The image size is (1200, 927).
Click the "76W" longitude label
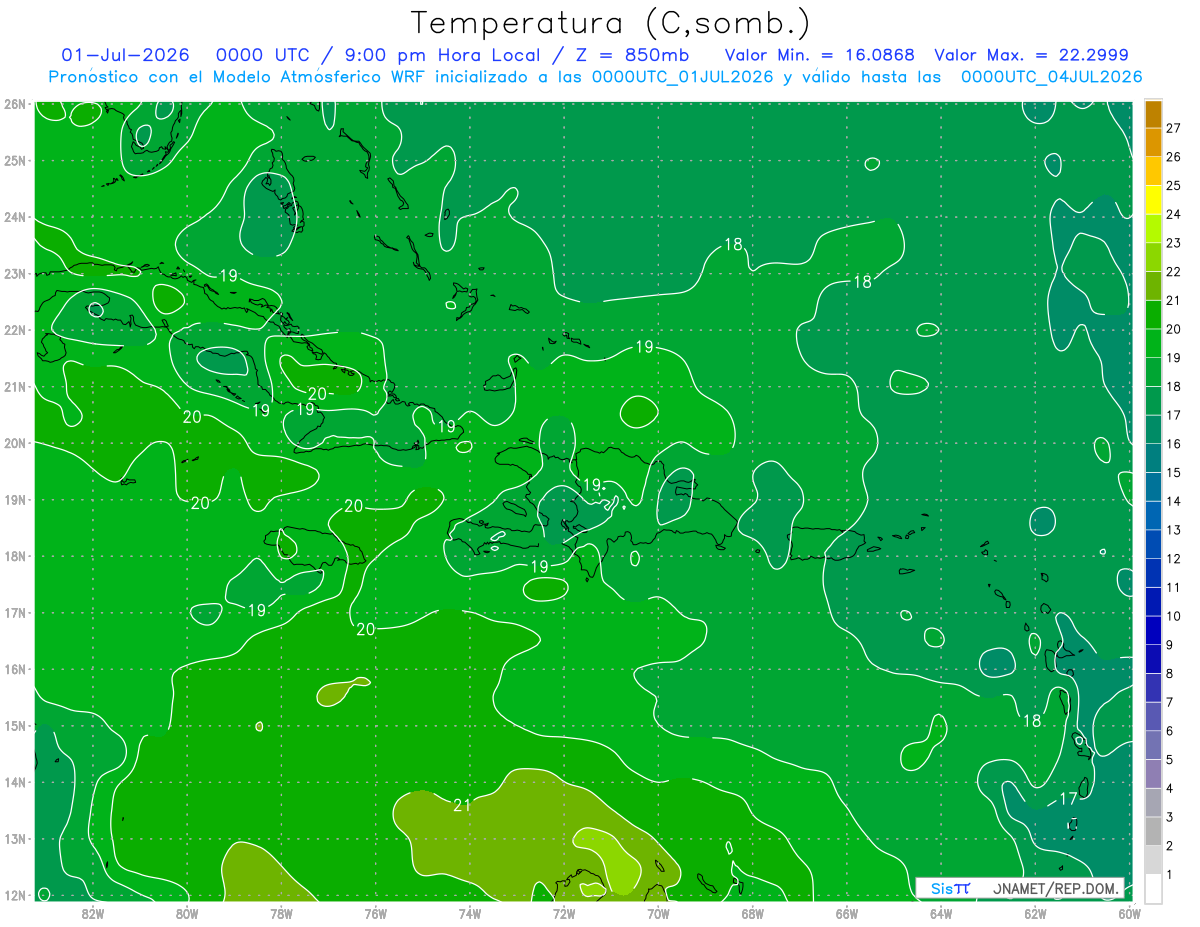(375, 912)
